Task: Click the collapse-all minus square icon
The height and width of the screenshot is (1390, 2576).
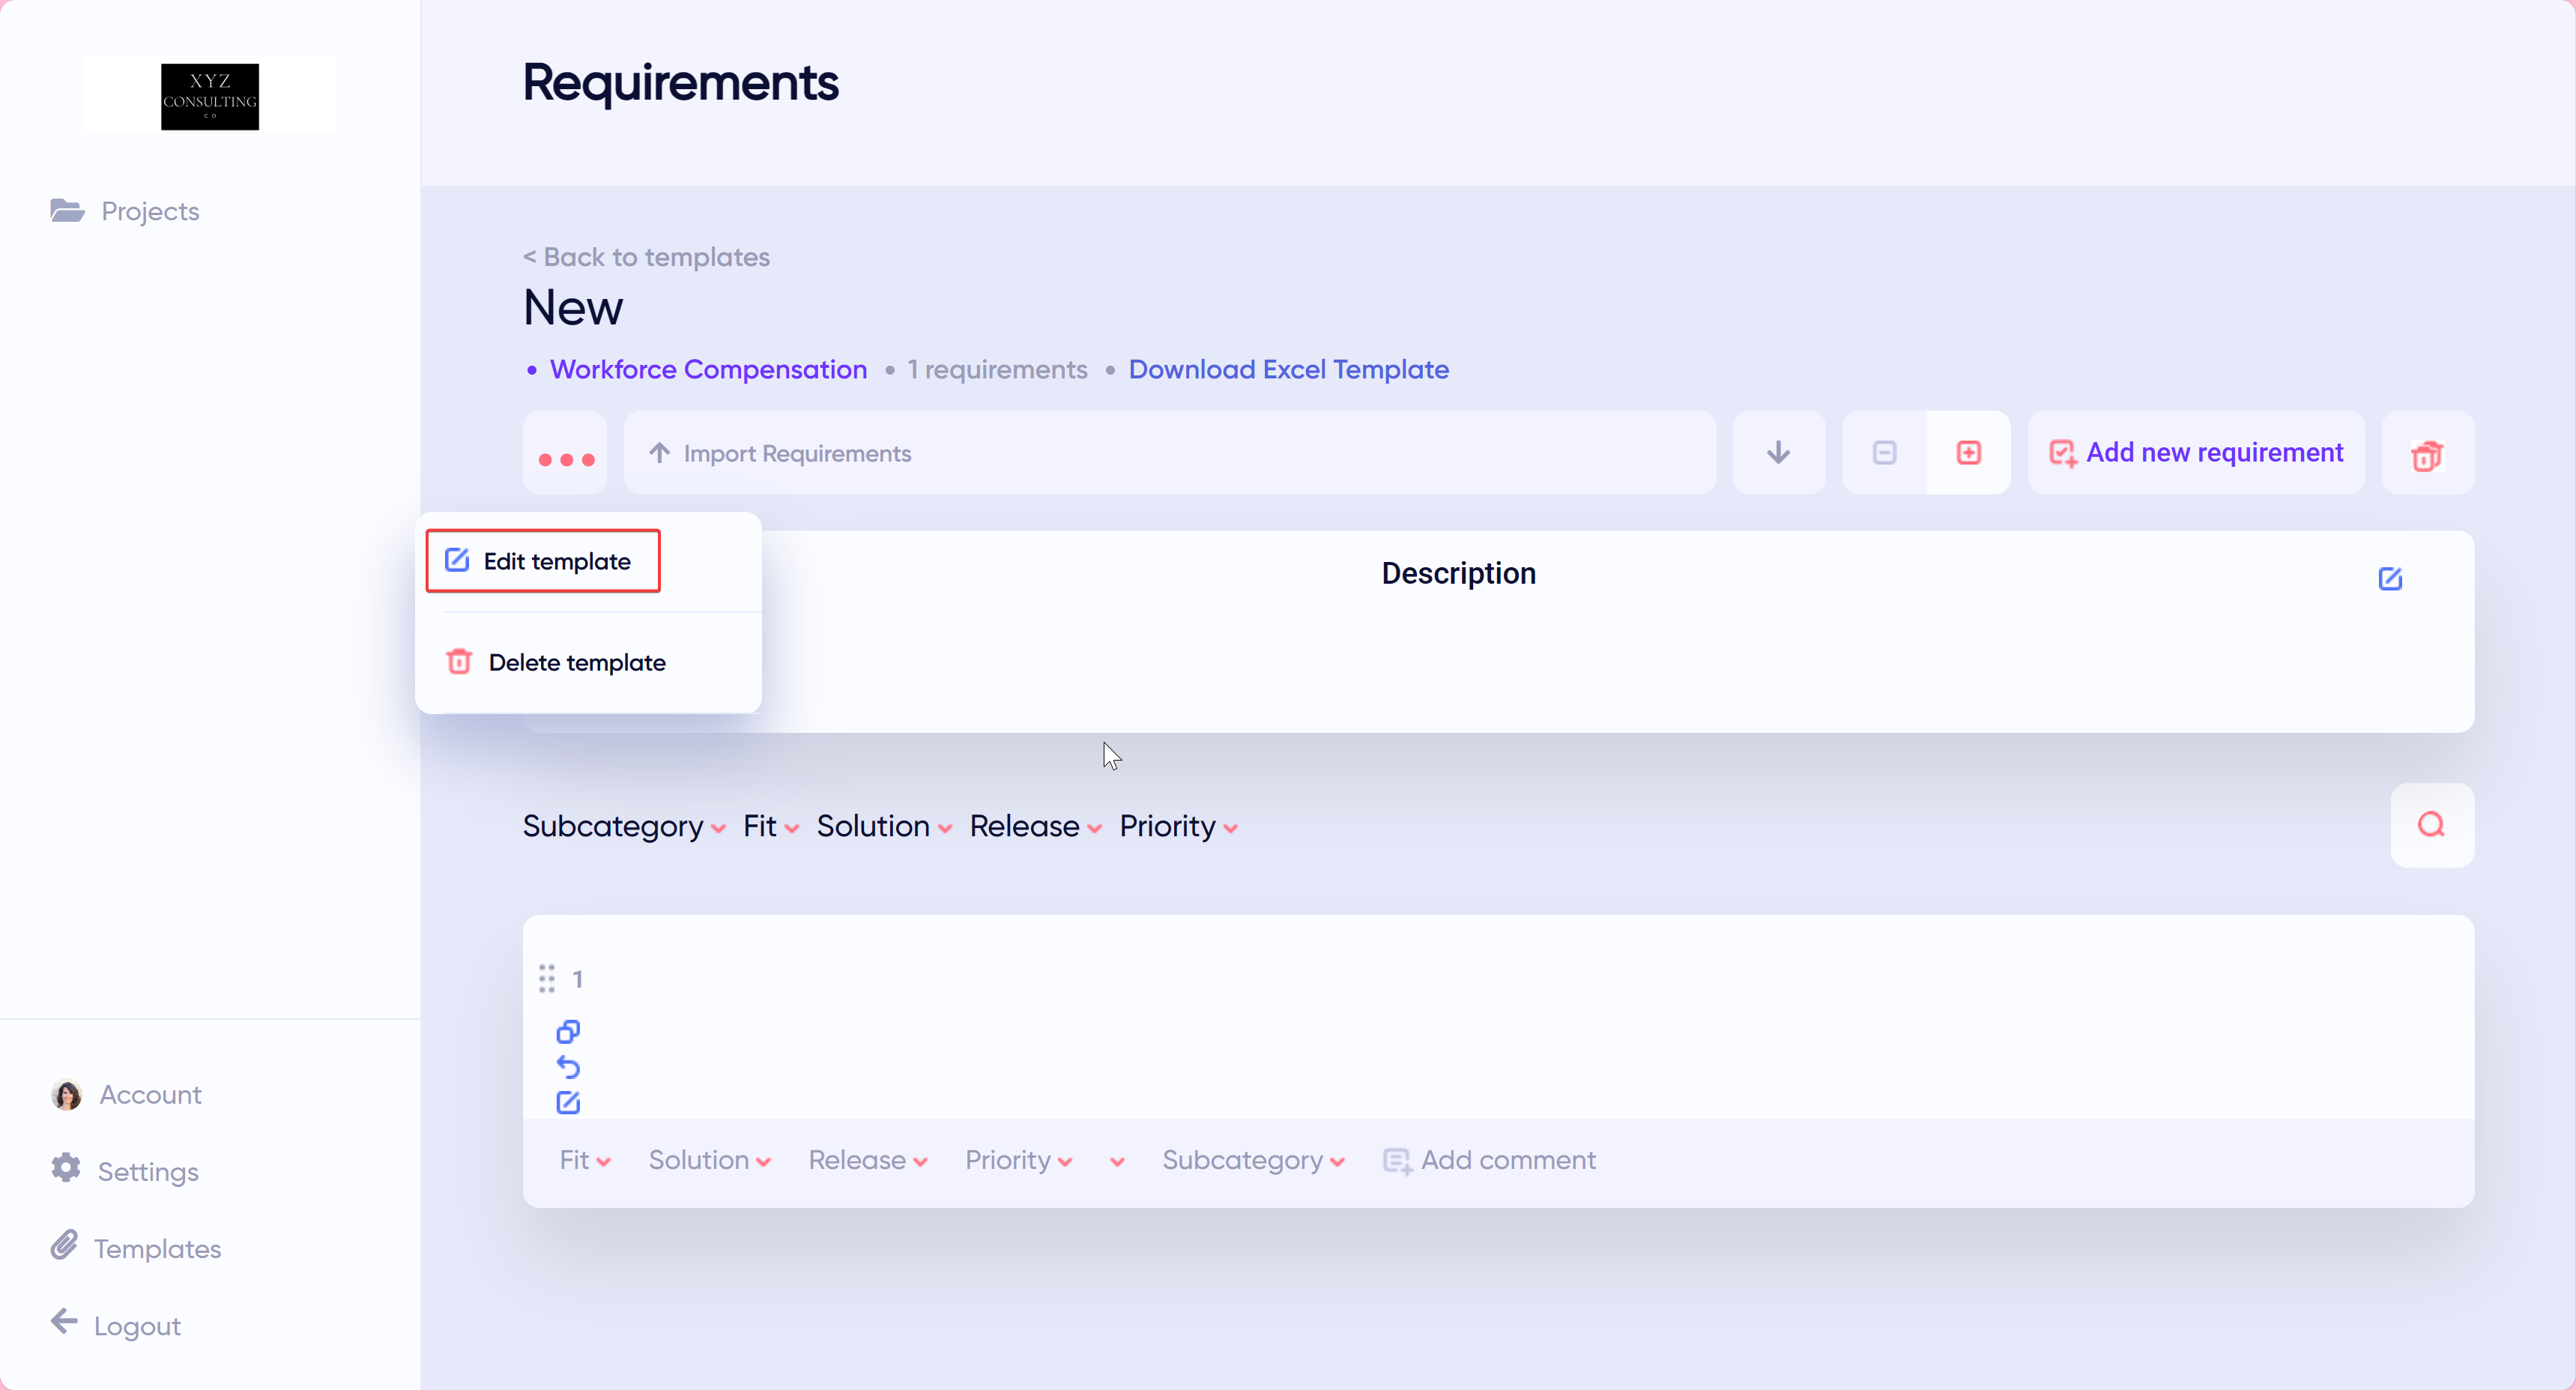Action: tap(1884, 453)
